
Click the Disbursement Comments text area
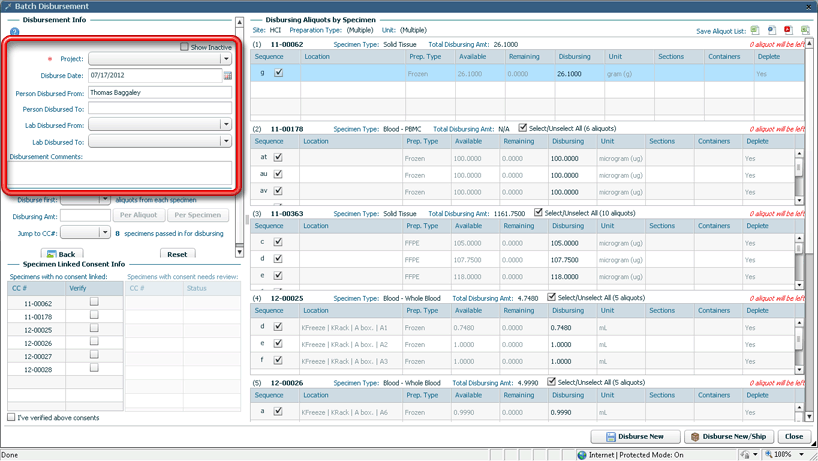(119, 173)
